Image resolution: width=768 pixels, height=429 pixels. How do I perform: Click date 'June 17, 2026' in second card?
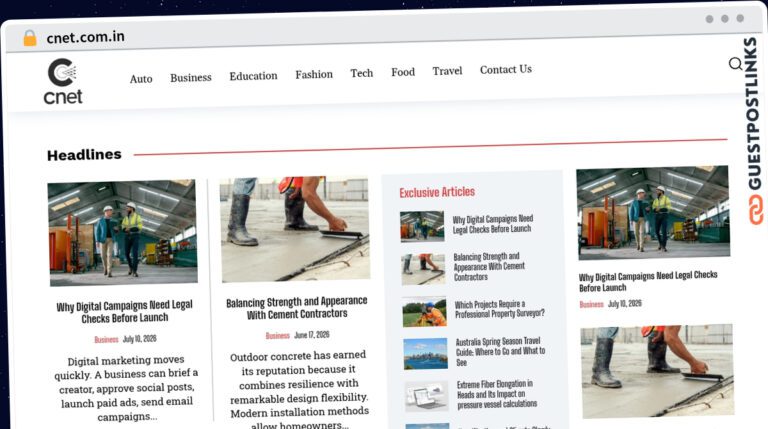pos(312,335)
